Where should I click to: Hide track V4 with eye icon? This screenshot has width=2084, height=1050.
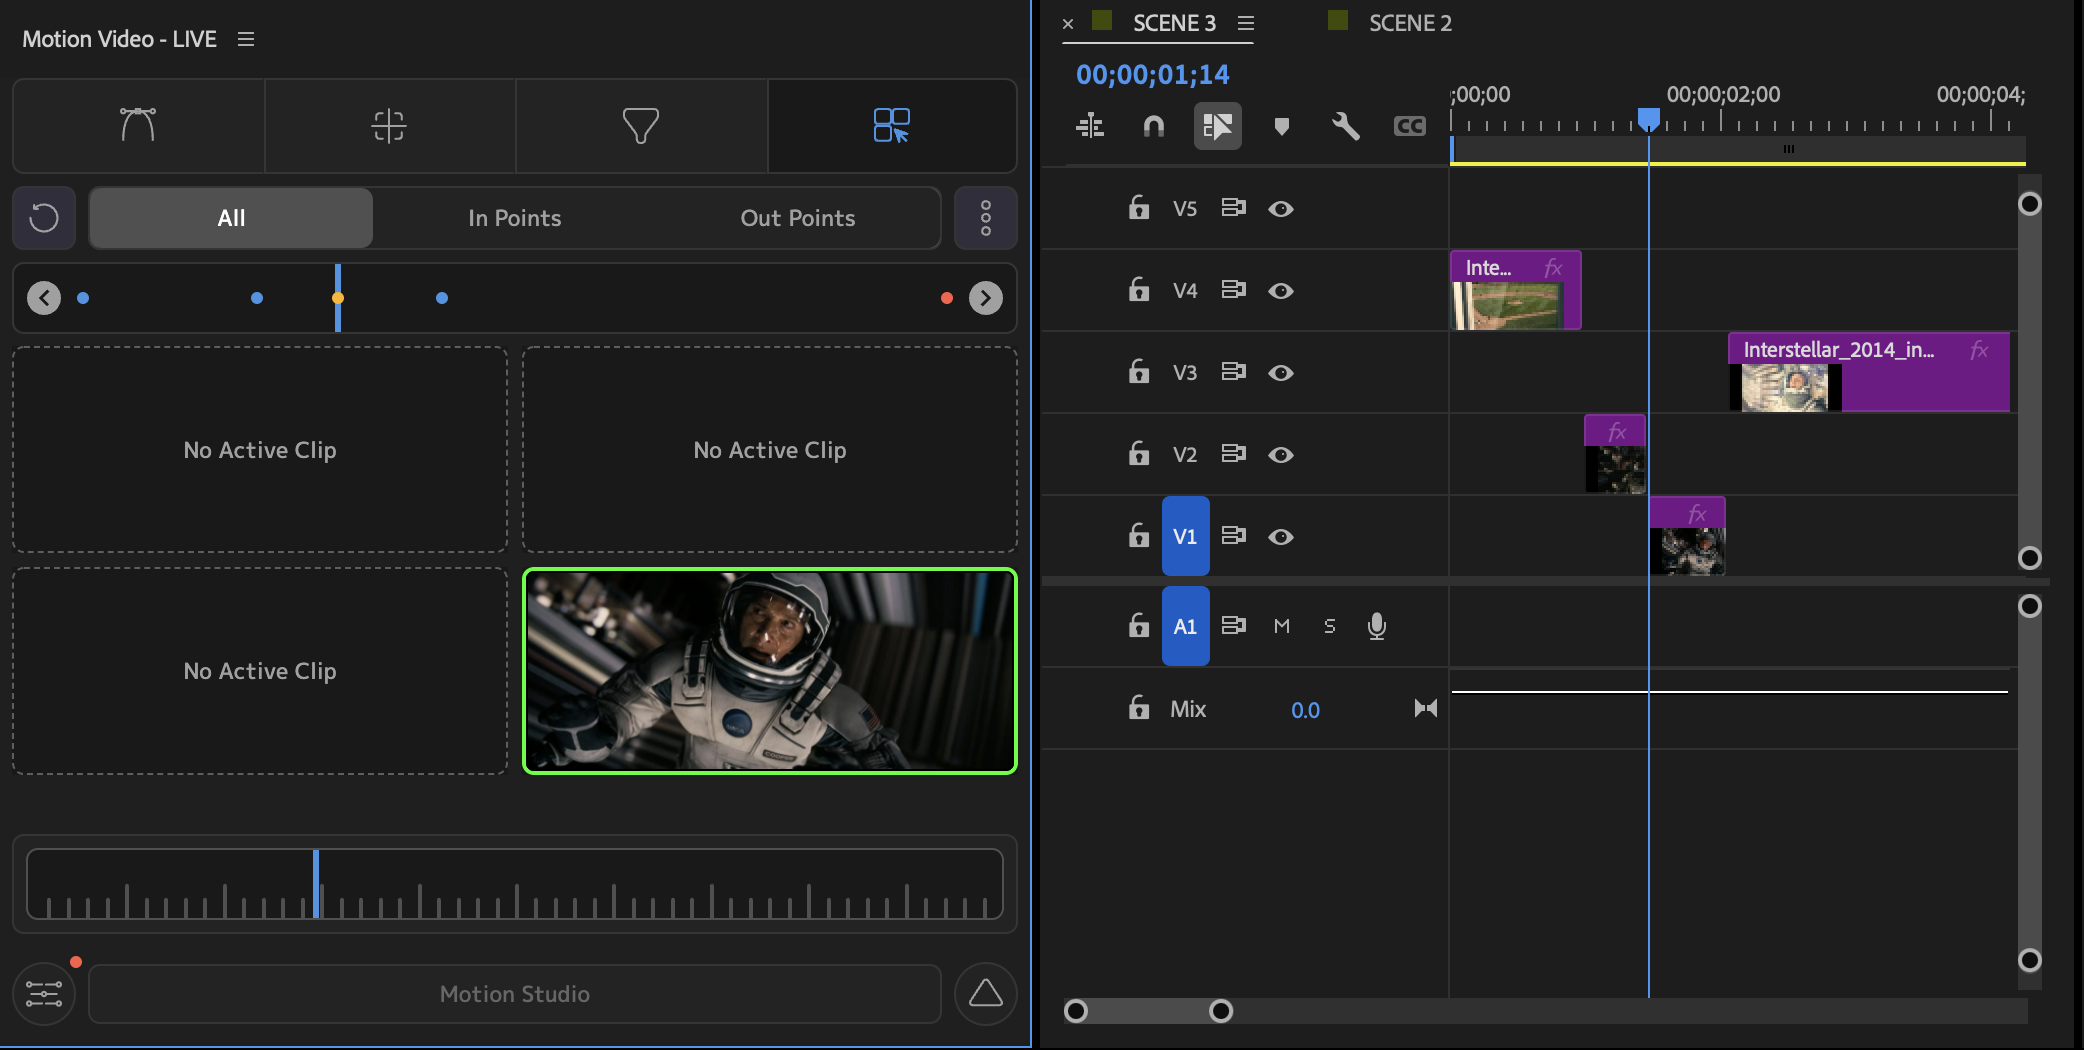click(1281, 291)
